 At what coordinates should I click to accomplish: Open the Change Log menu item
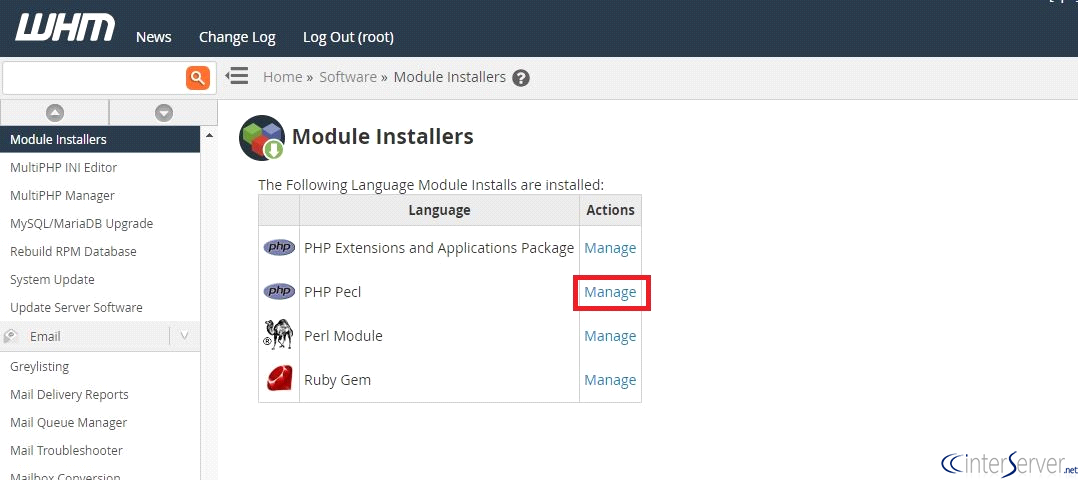point(237,37)
